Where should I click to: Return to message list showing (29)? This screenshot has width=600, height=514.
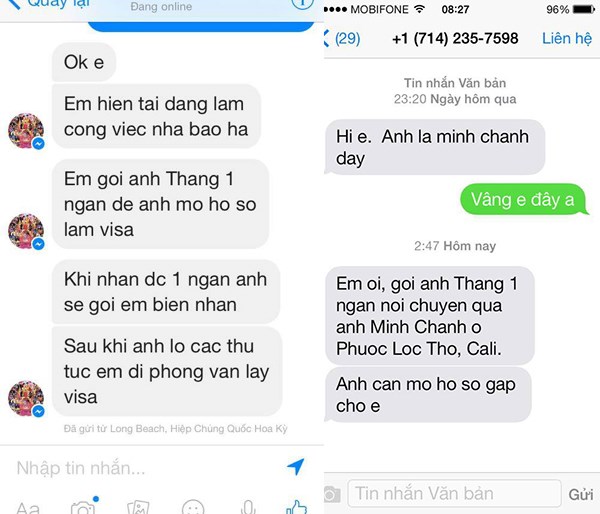(342, 38)
